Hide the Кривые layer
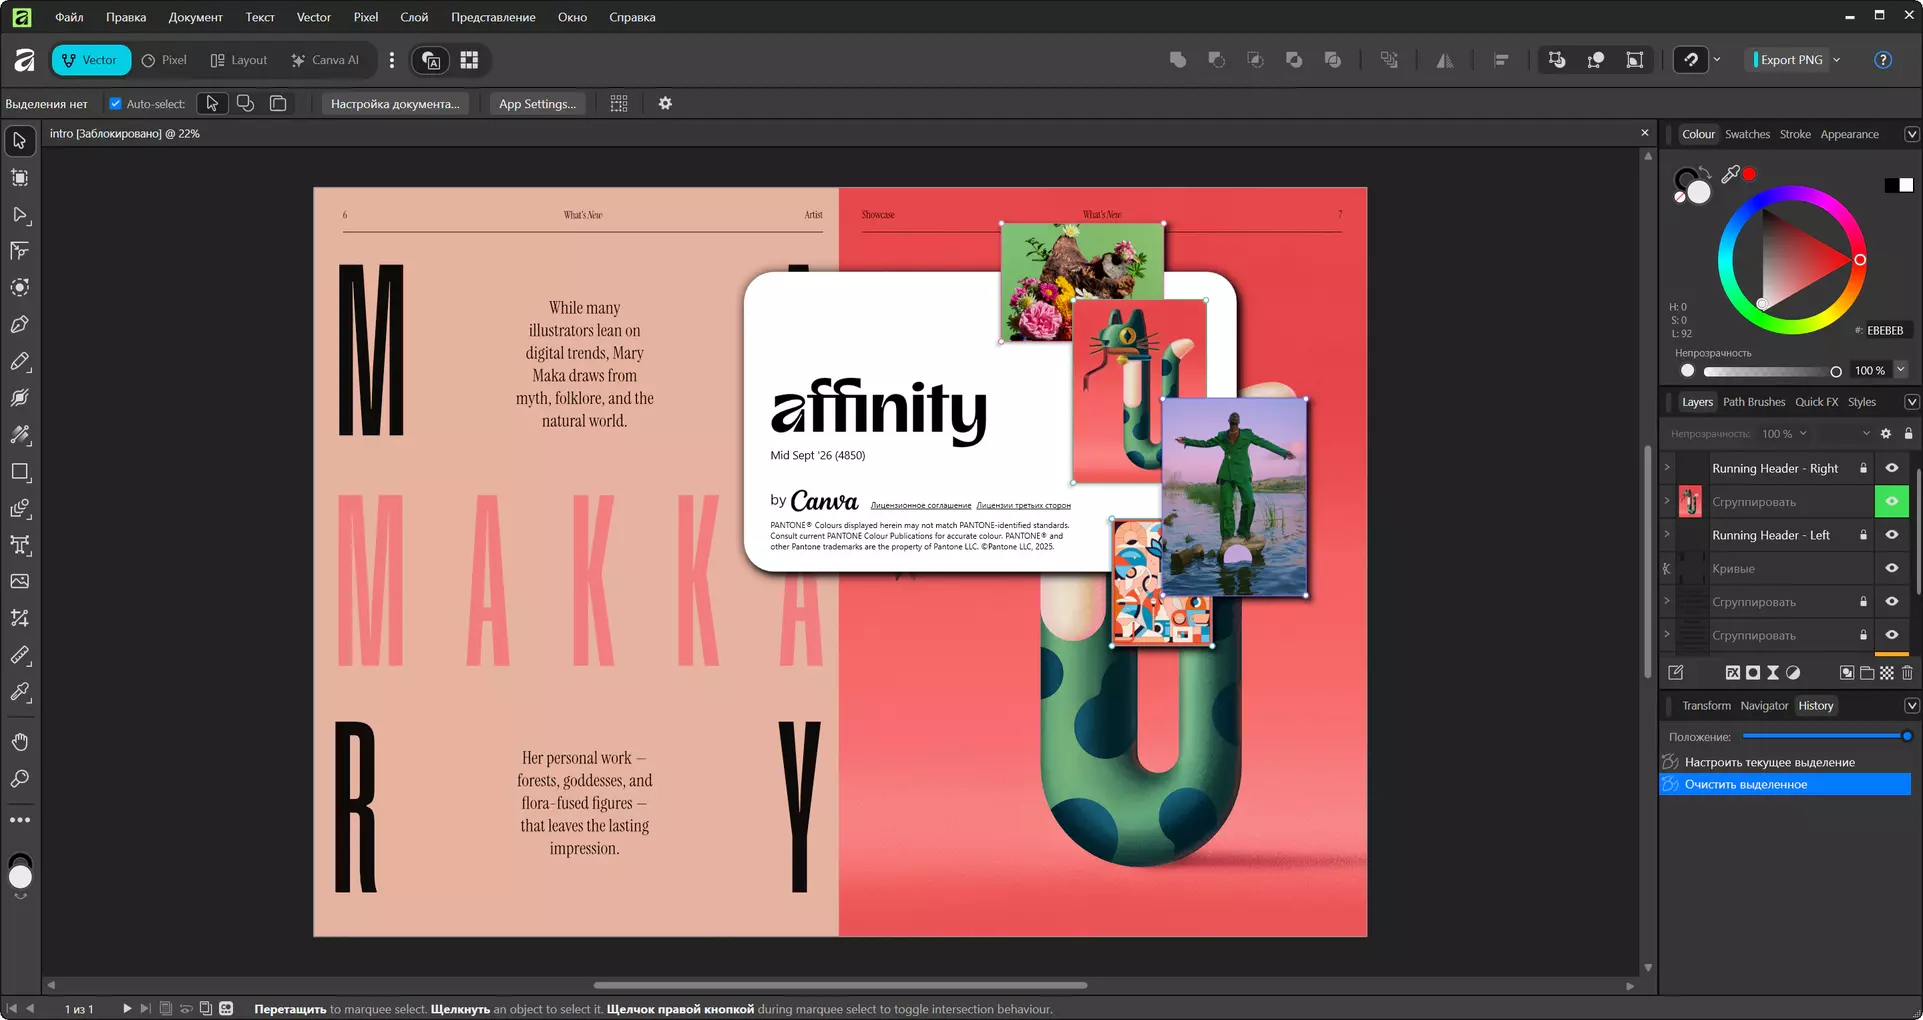1923x1020 pixels. (x=1892, y=568)
